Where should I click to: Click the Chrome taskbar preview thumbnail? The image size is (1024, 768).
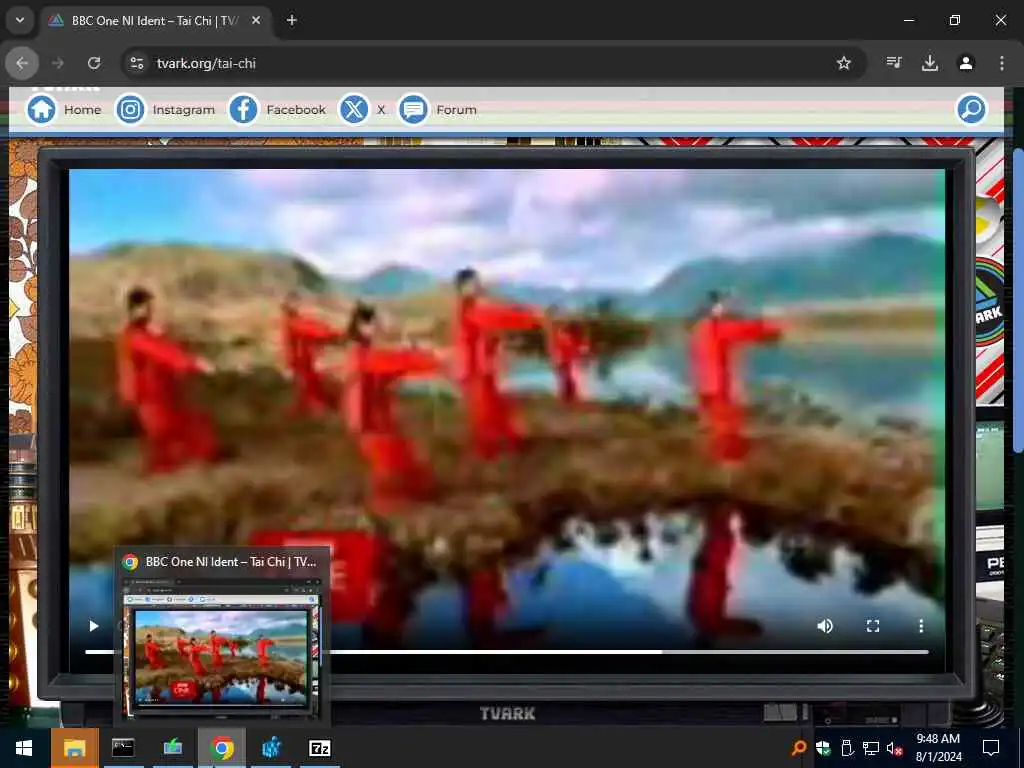tap(221, 647)
